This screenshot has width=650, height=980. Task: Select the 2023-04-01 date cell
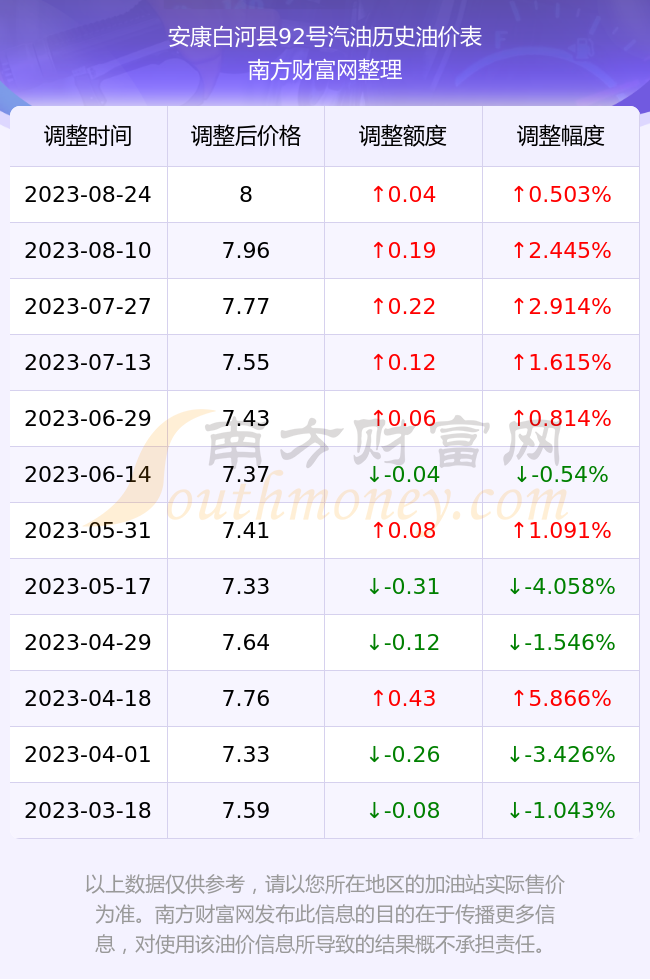pos(88,754)
